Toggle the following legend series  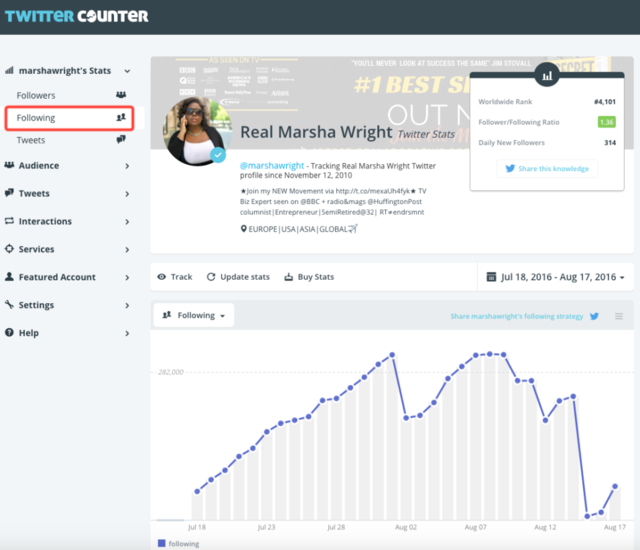178,543
